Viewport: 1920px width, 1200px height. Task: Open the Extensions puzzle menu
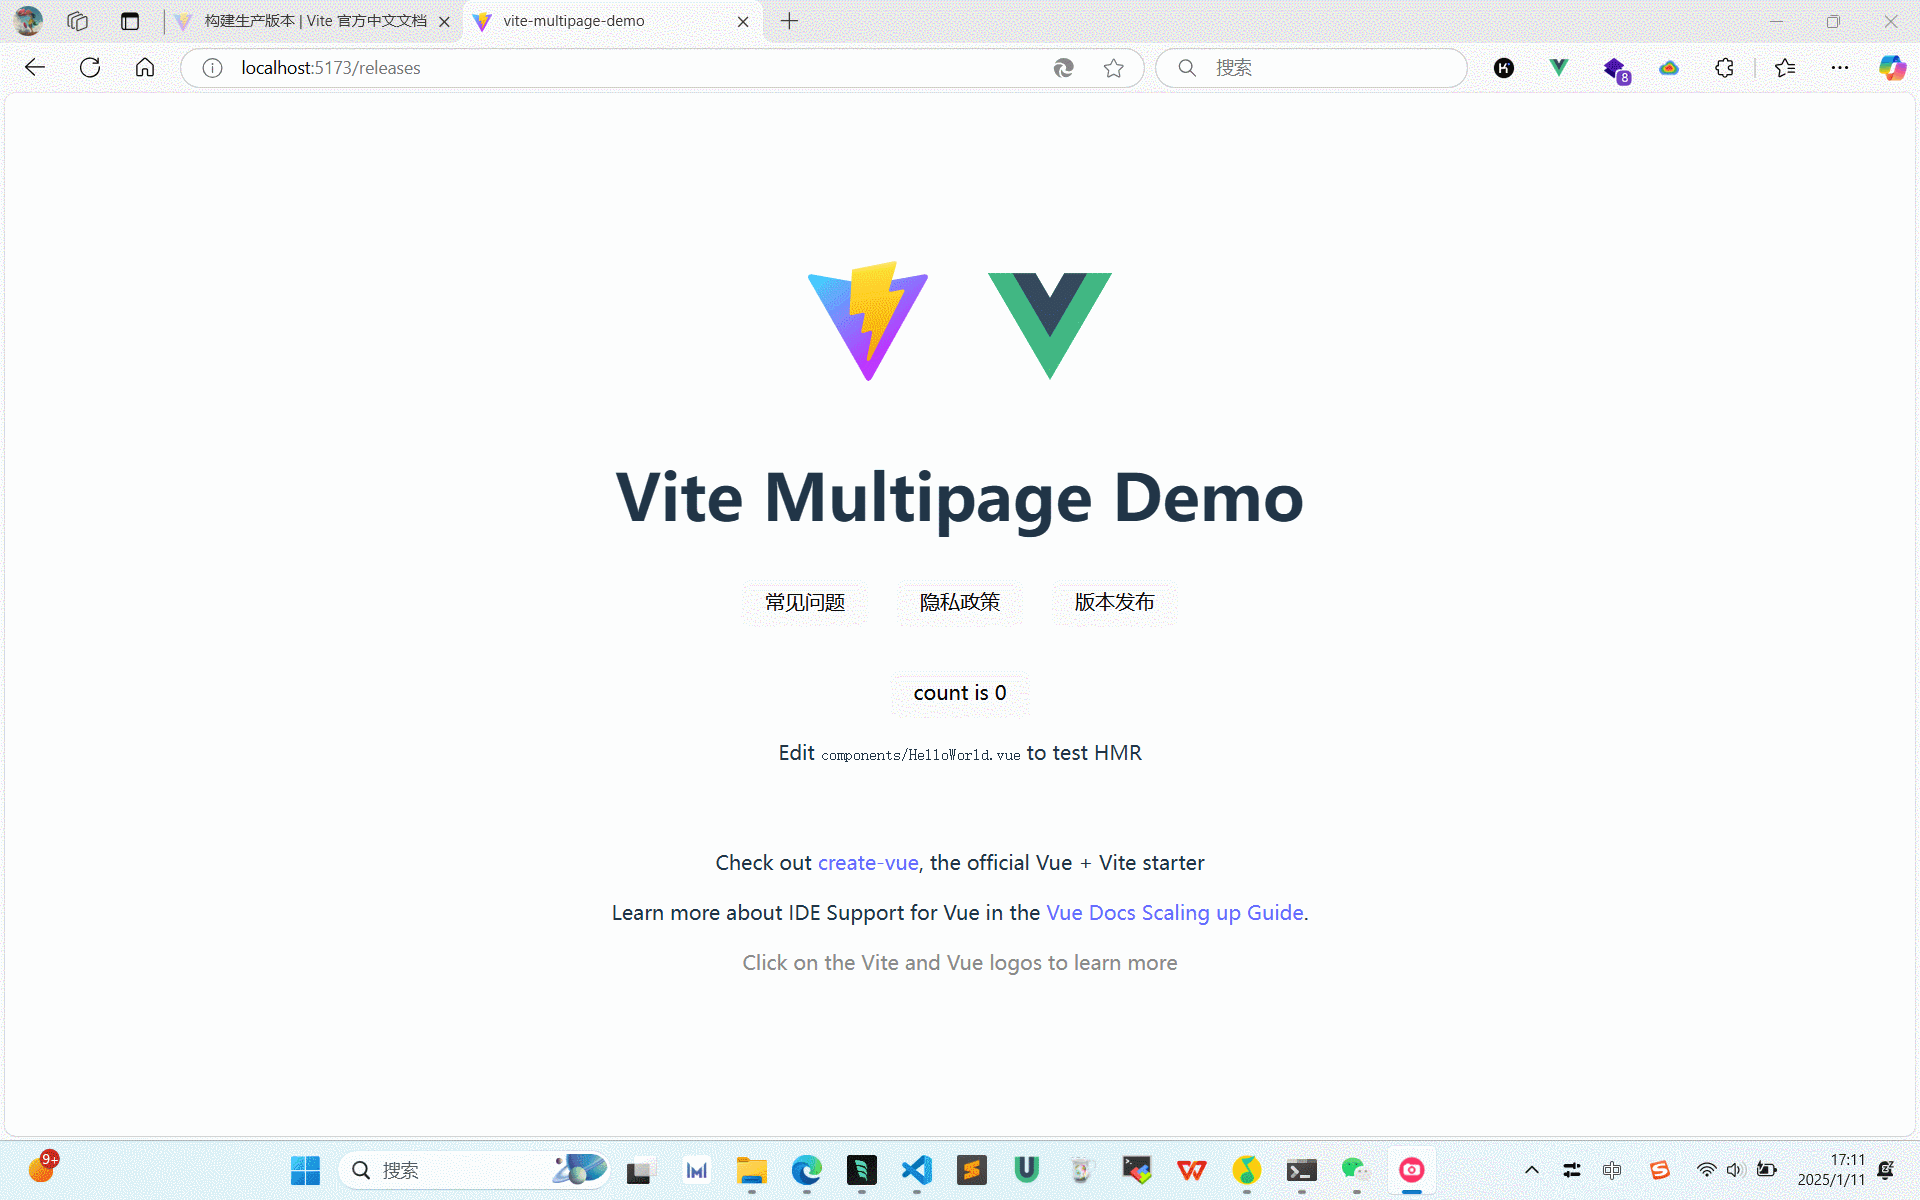1724,68
